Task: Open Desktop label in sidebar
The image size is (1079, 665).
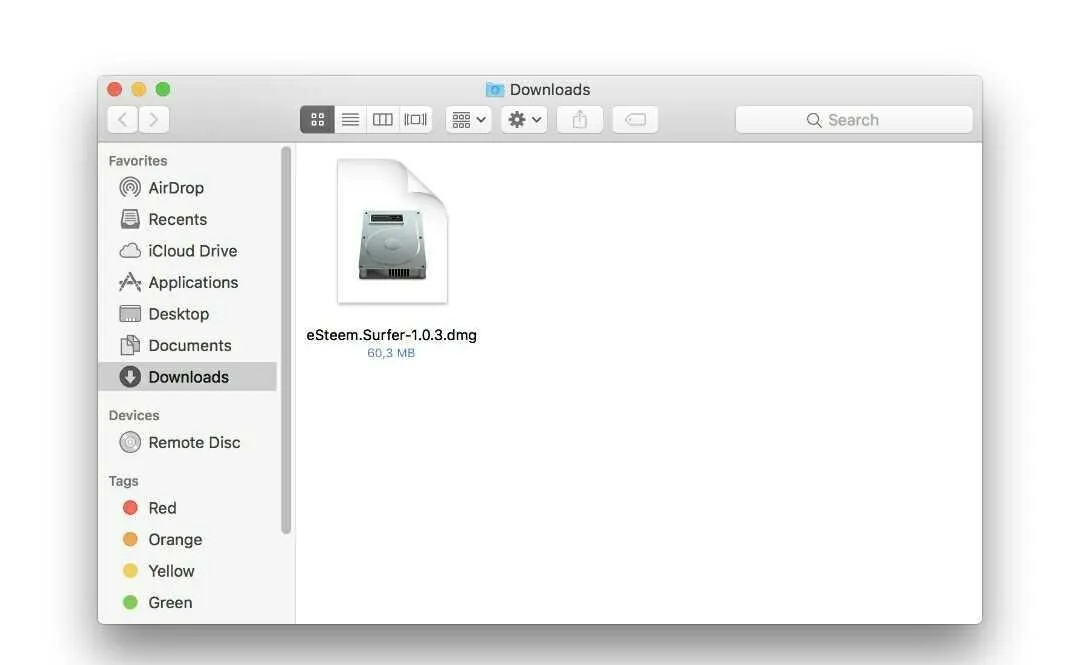Action: point(179,315)
